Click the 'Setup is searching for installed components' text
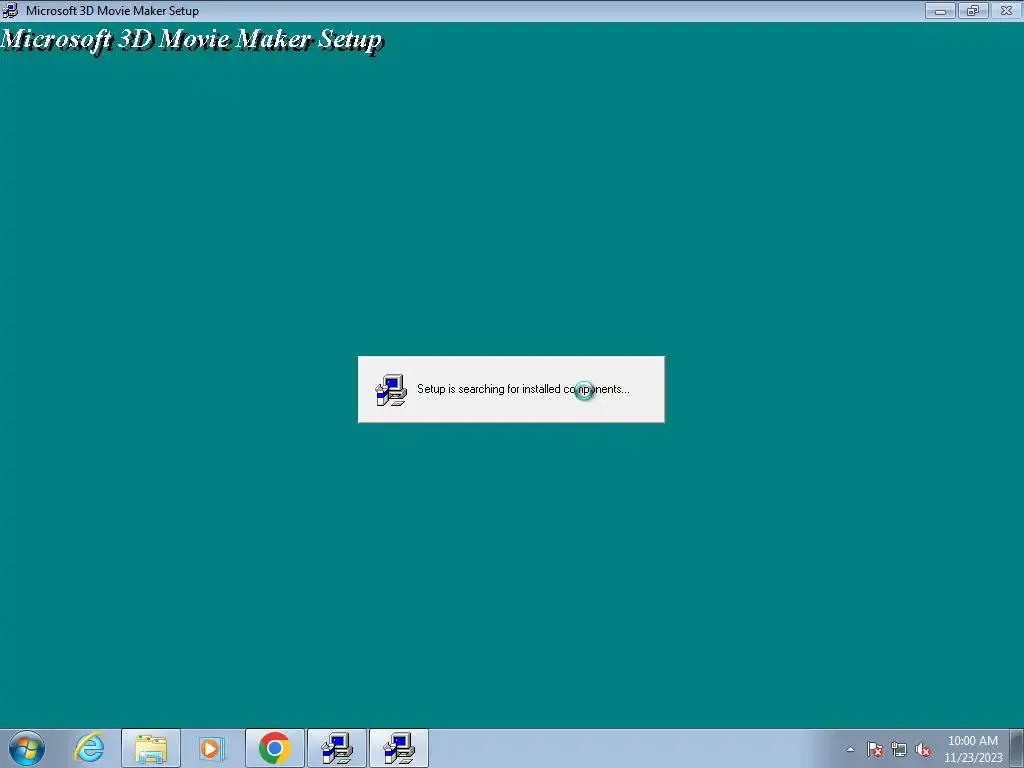 click(523, 389)
